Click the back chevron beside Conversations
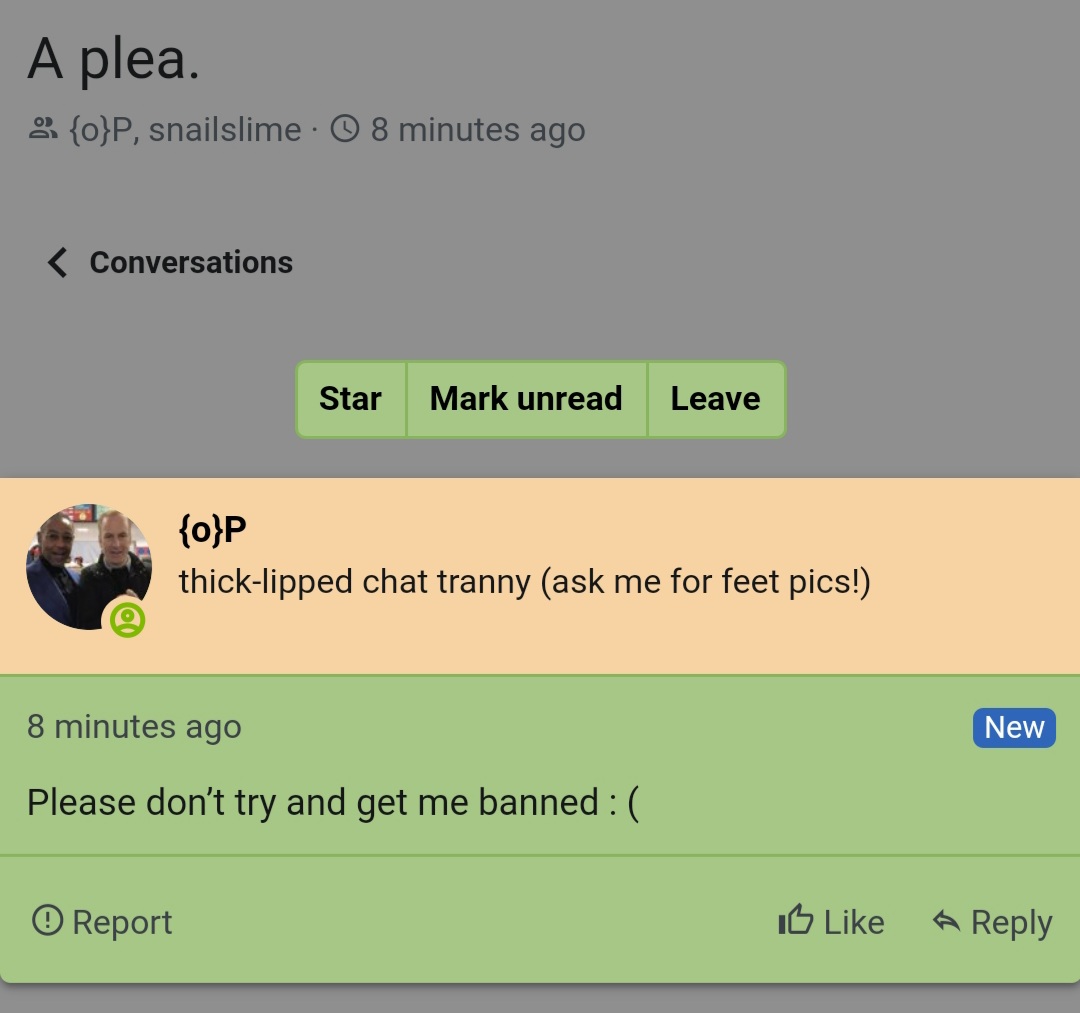Screen dimensions: 1080x1013 click(57, 262)
